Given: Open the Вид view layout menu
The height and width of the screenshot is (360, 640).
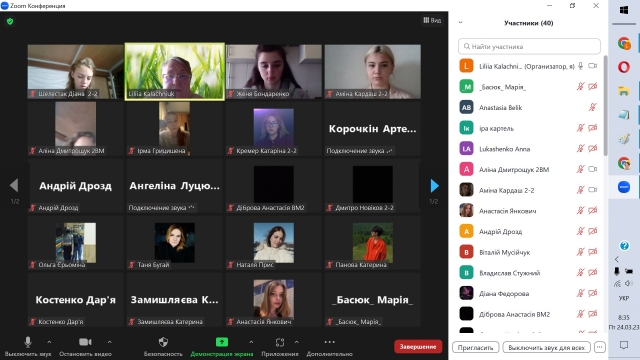Looking at the screenshot, I should coord(432,20).
